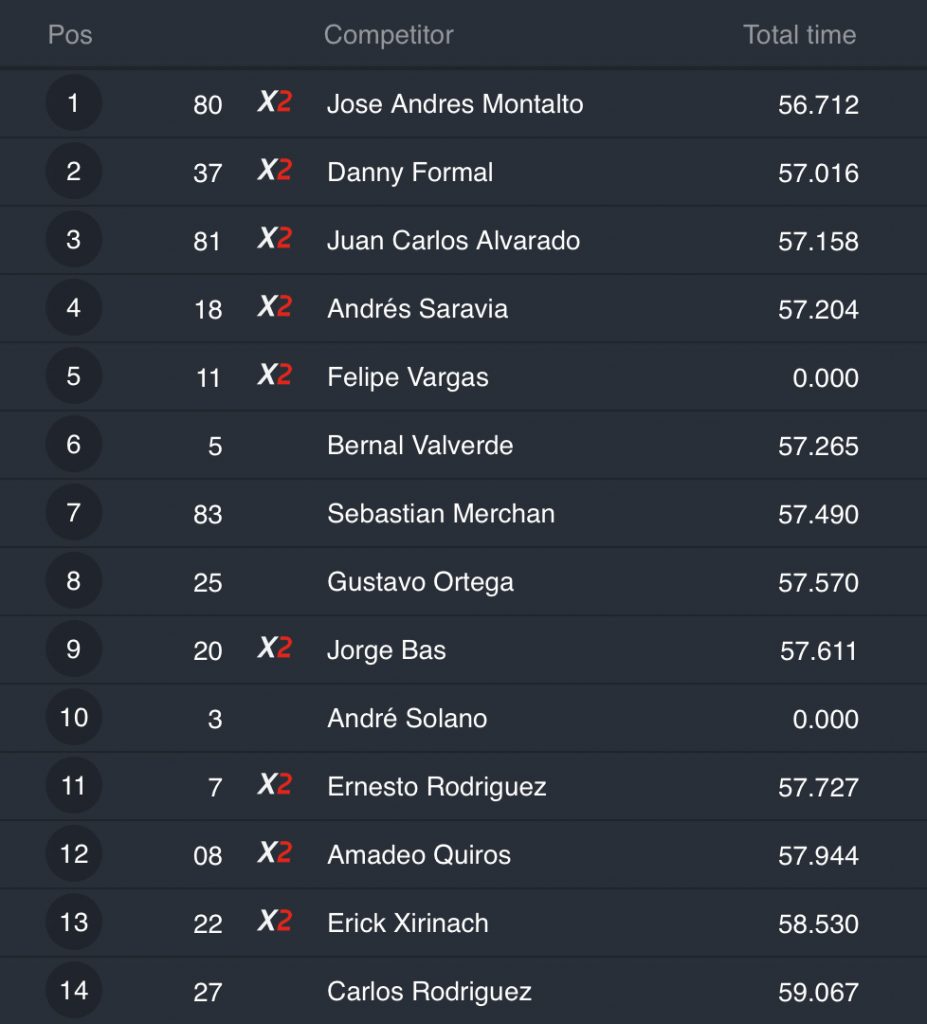The height and width of the screenshot is (1024, 927).
Task: Click the position 1 circle badge
Action: (73, 103)
